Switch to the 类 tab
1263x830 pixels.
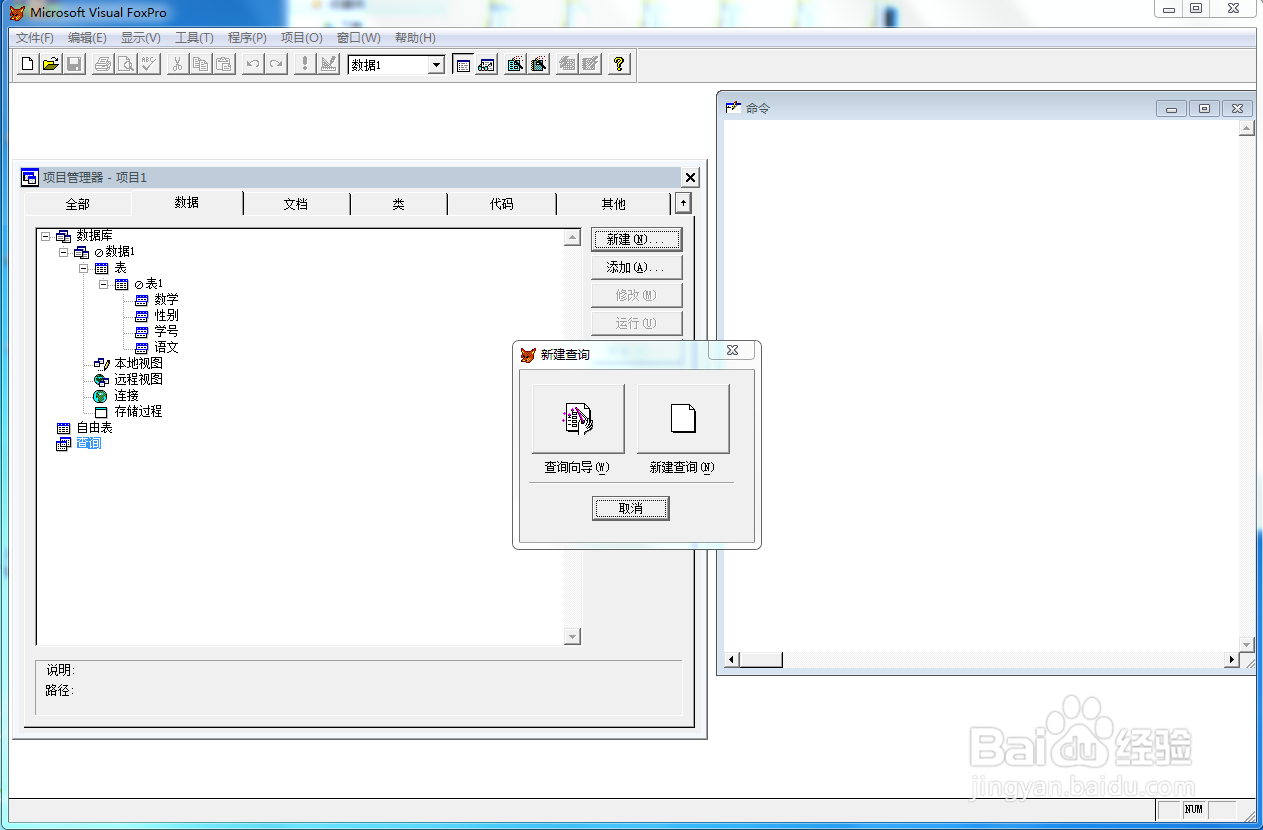(x=398, y=204)
